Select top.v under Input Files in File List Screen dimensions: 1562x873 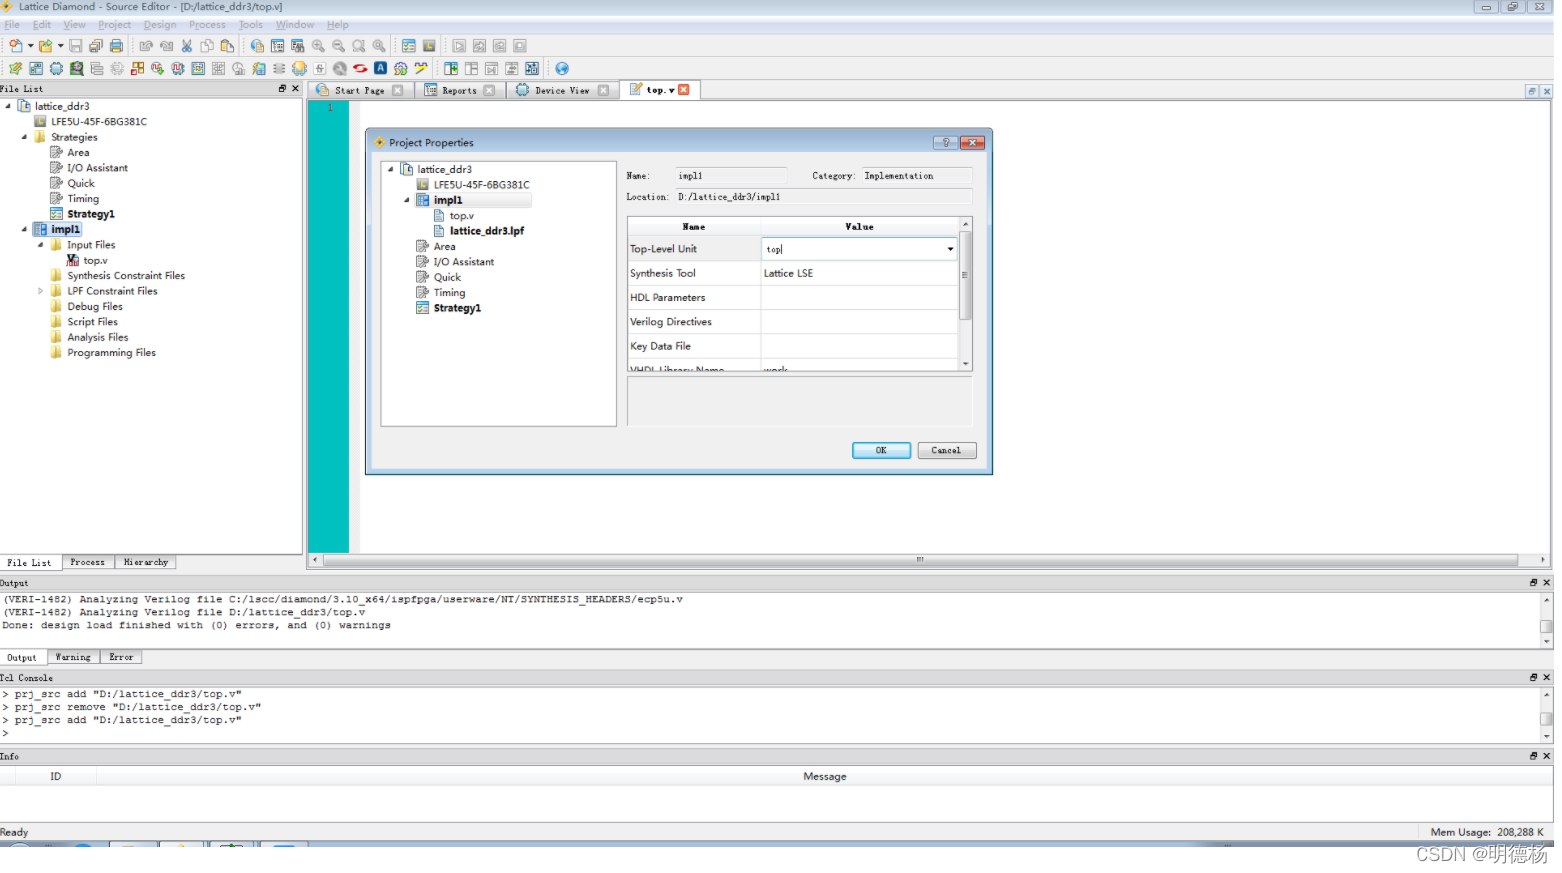(x=95, y=260)
